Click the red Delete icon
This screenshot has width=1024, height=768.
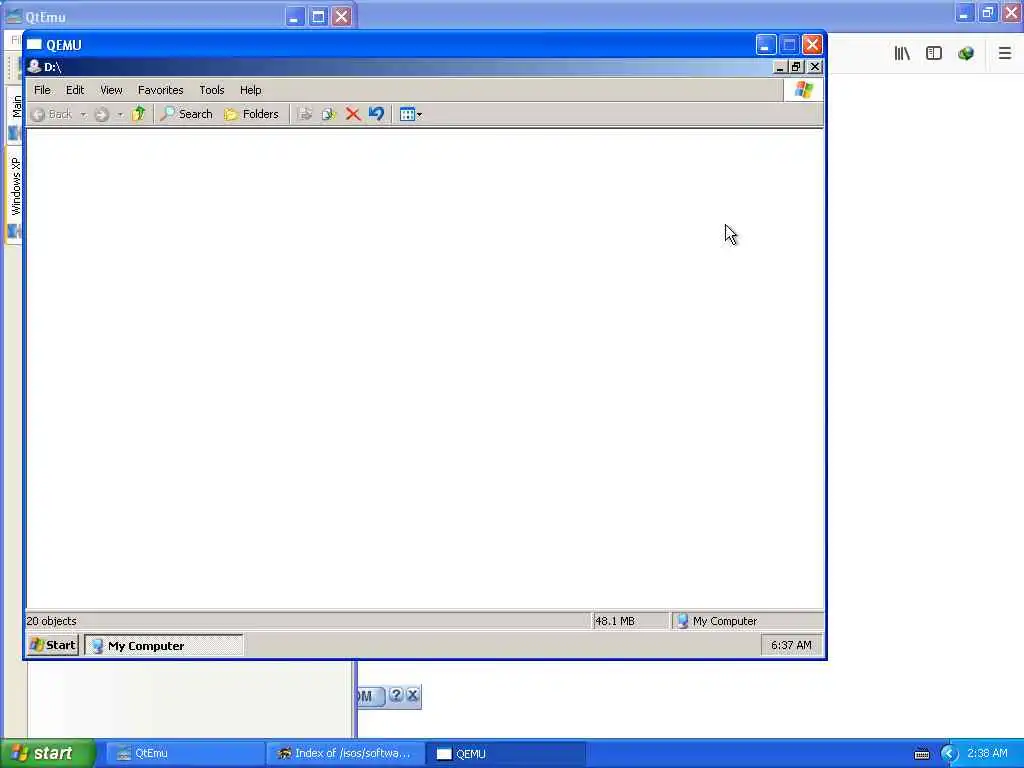coord(353,114)
